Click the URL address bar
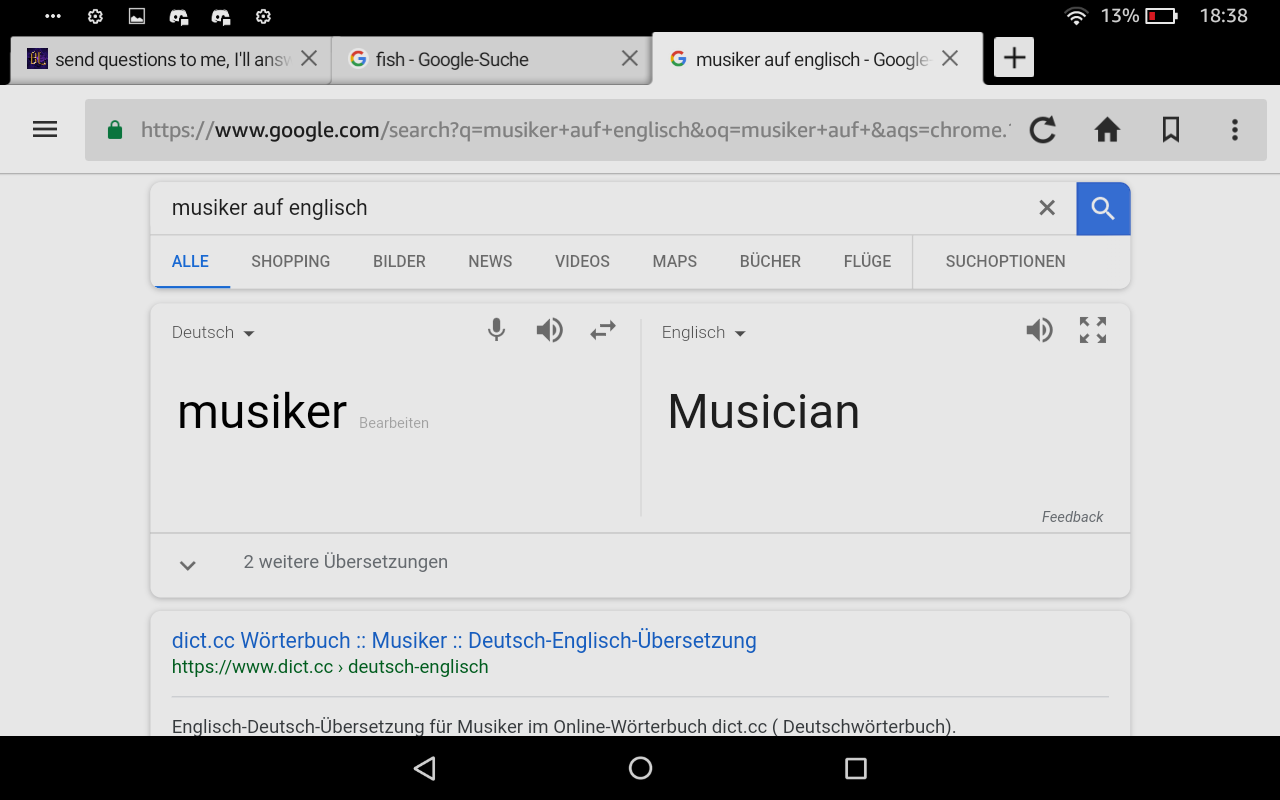This screenshot has height=800, width=1280. (575, 129)
